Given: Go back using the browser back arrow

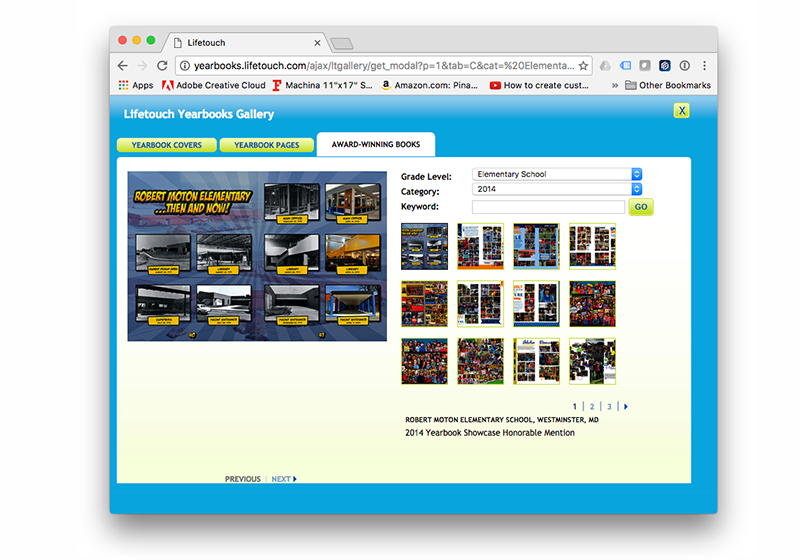Looking at the screenshot, I should (122, 66).
